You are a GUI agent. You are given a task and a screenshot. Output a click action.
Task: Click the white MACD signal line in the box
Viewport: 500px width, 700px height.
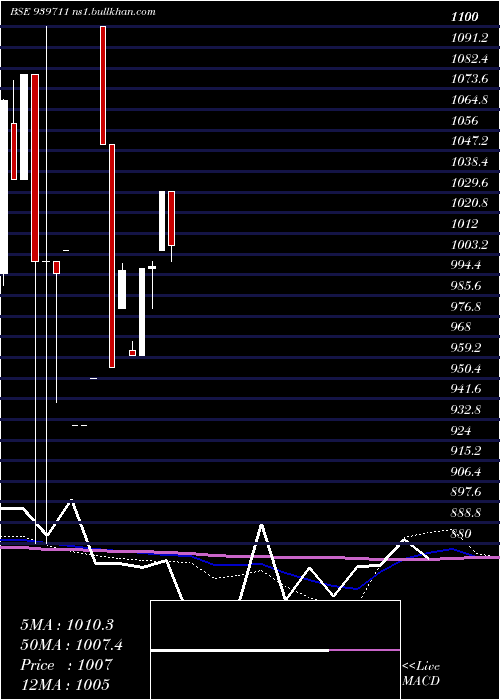coord(240,650)
